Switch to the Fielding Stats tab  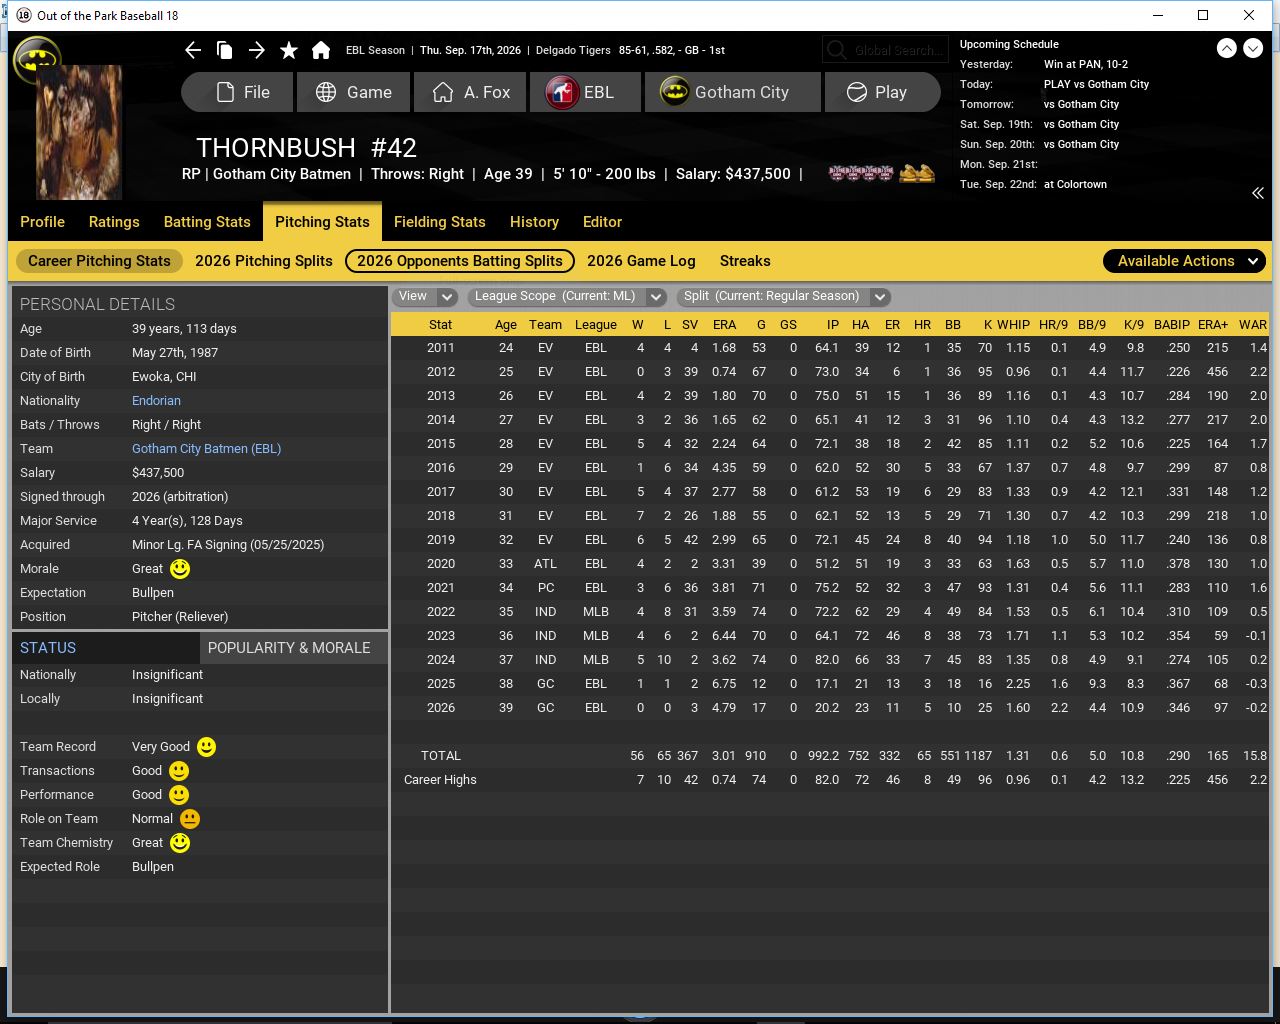[x=440, y=222]
